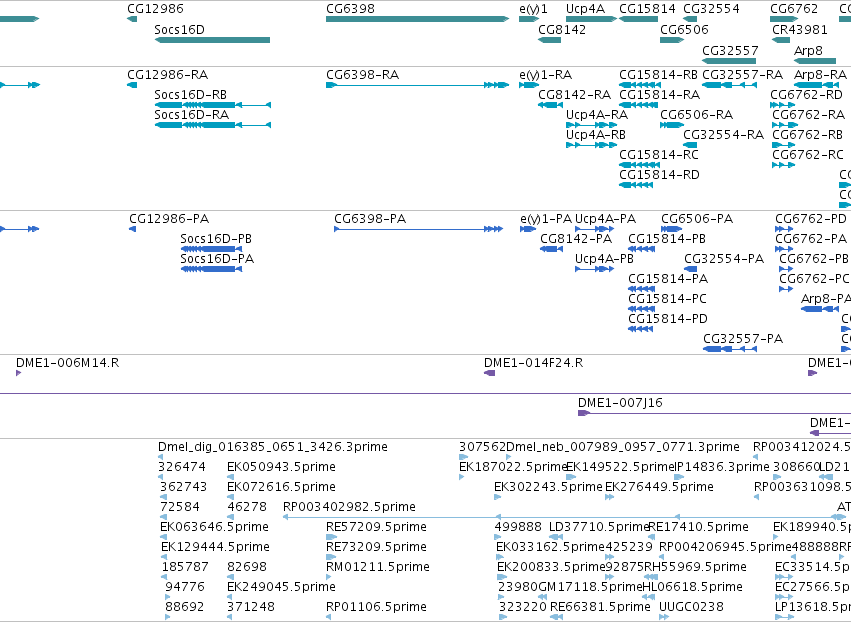Select the CG15814-PB protein label
The width and height of the screenshot is (851, 622).
pyautogui.click(x=666, y=239)
